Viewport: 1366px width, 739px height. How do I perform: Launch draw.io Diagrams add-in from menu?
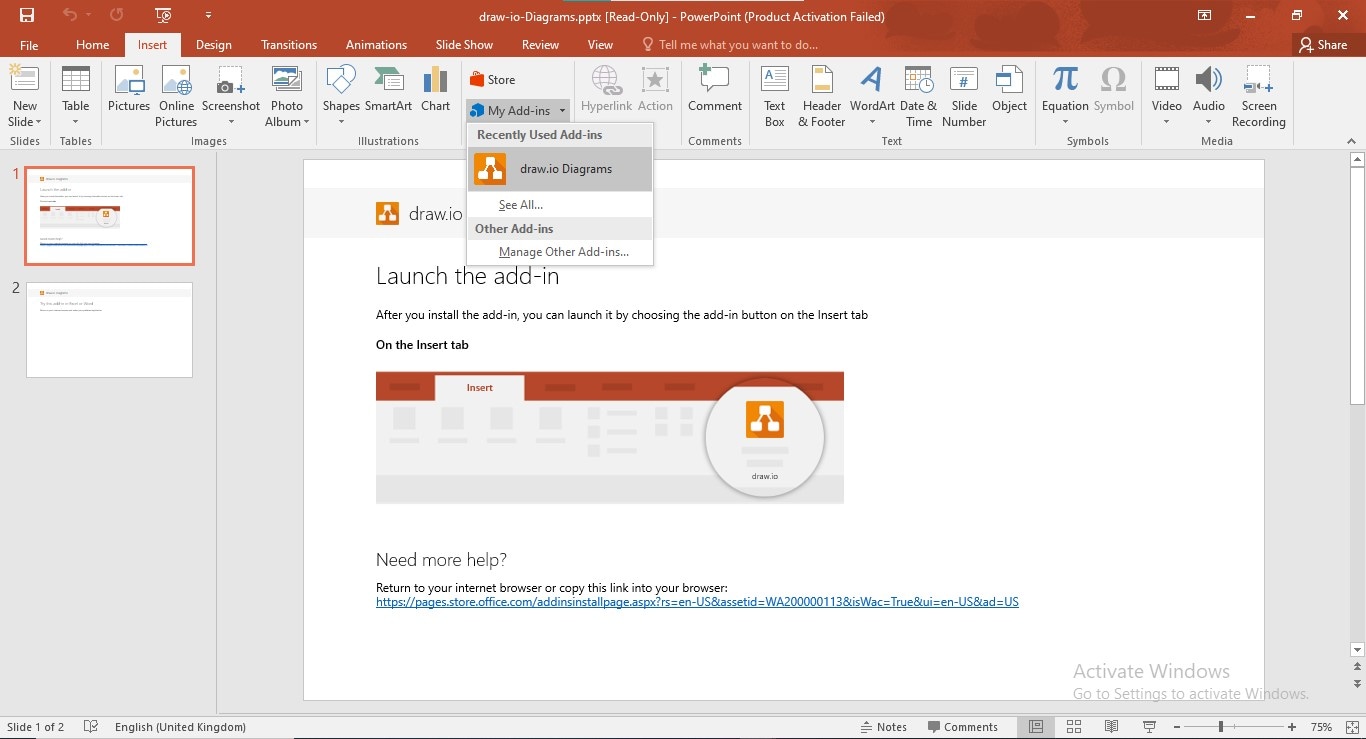(560, 169)
